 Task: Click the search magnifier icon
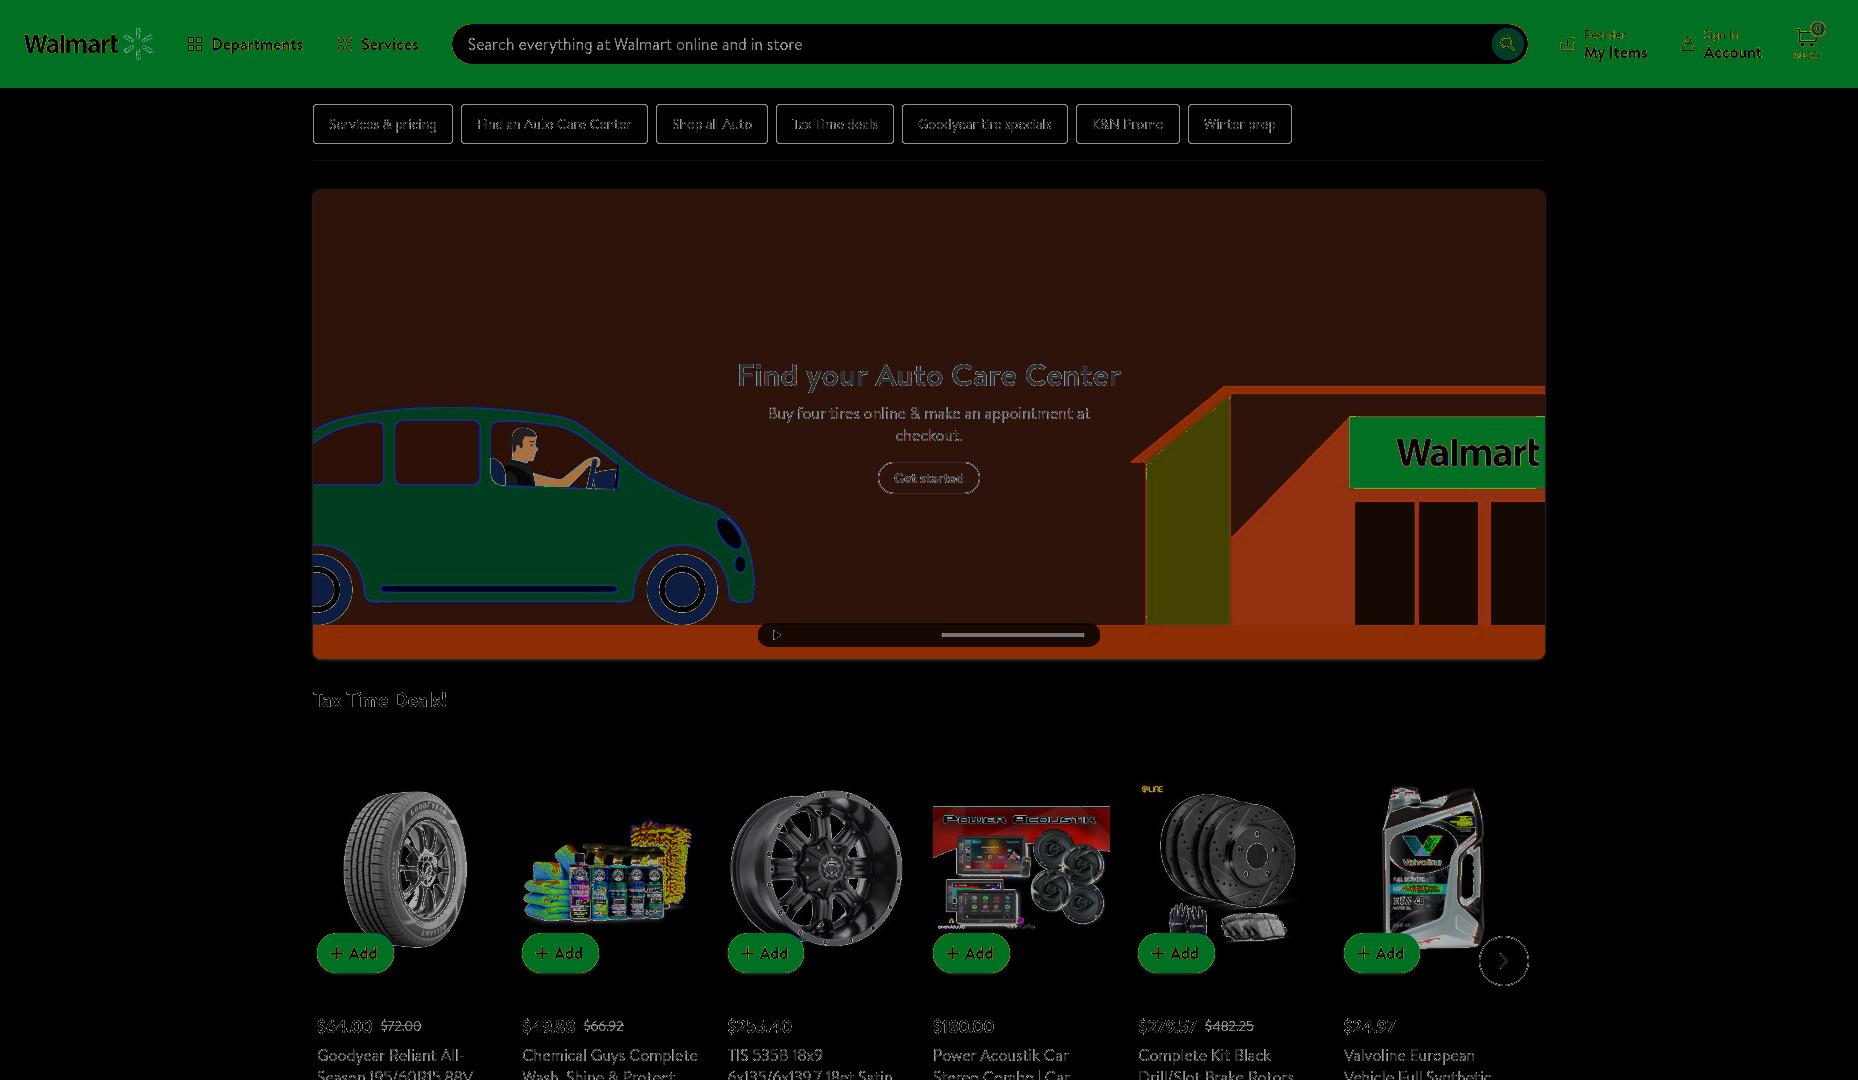tap(1506, 44)
